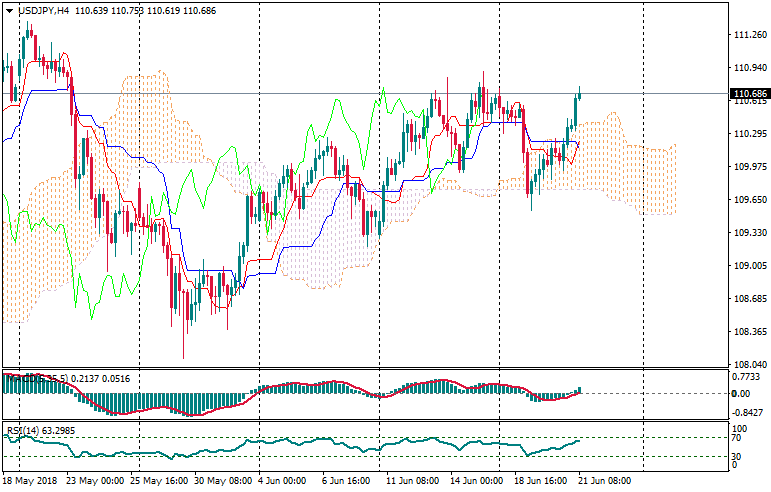Select the 23 May 00:00 time label
The height and width of the screenshot is (492, 771).
tap(93, 481)
